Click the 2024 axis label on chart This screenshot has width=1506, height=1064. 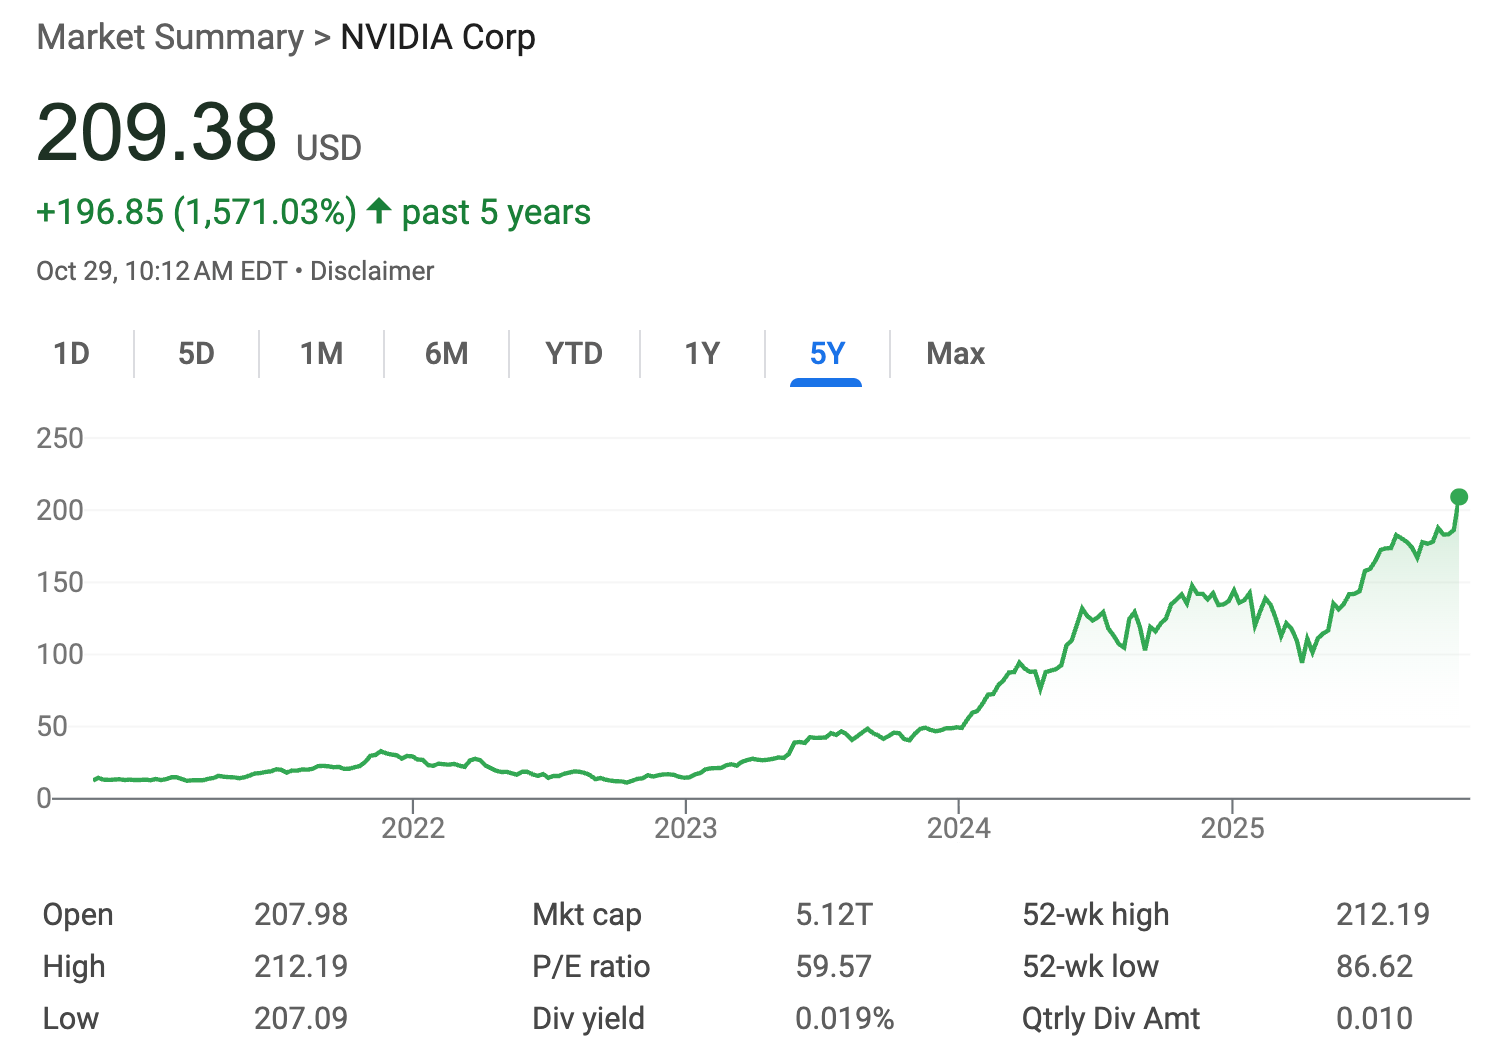point(961,828)
